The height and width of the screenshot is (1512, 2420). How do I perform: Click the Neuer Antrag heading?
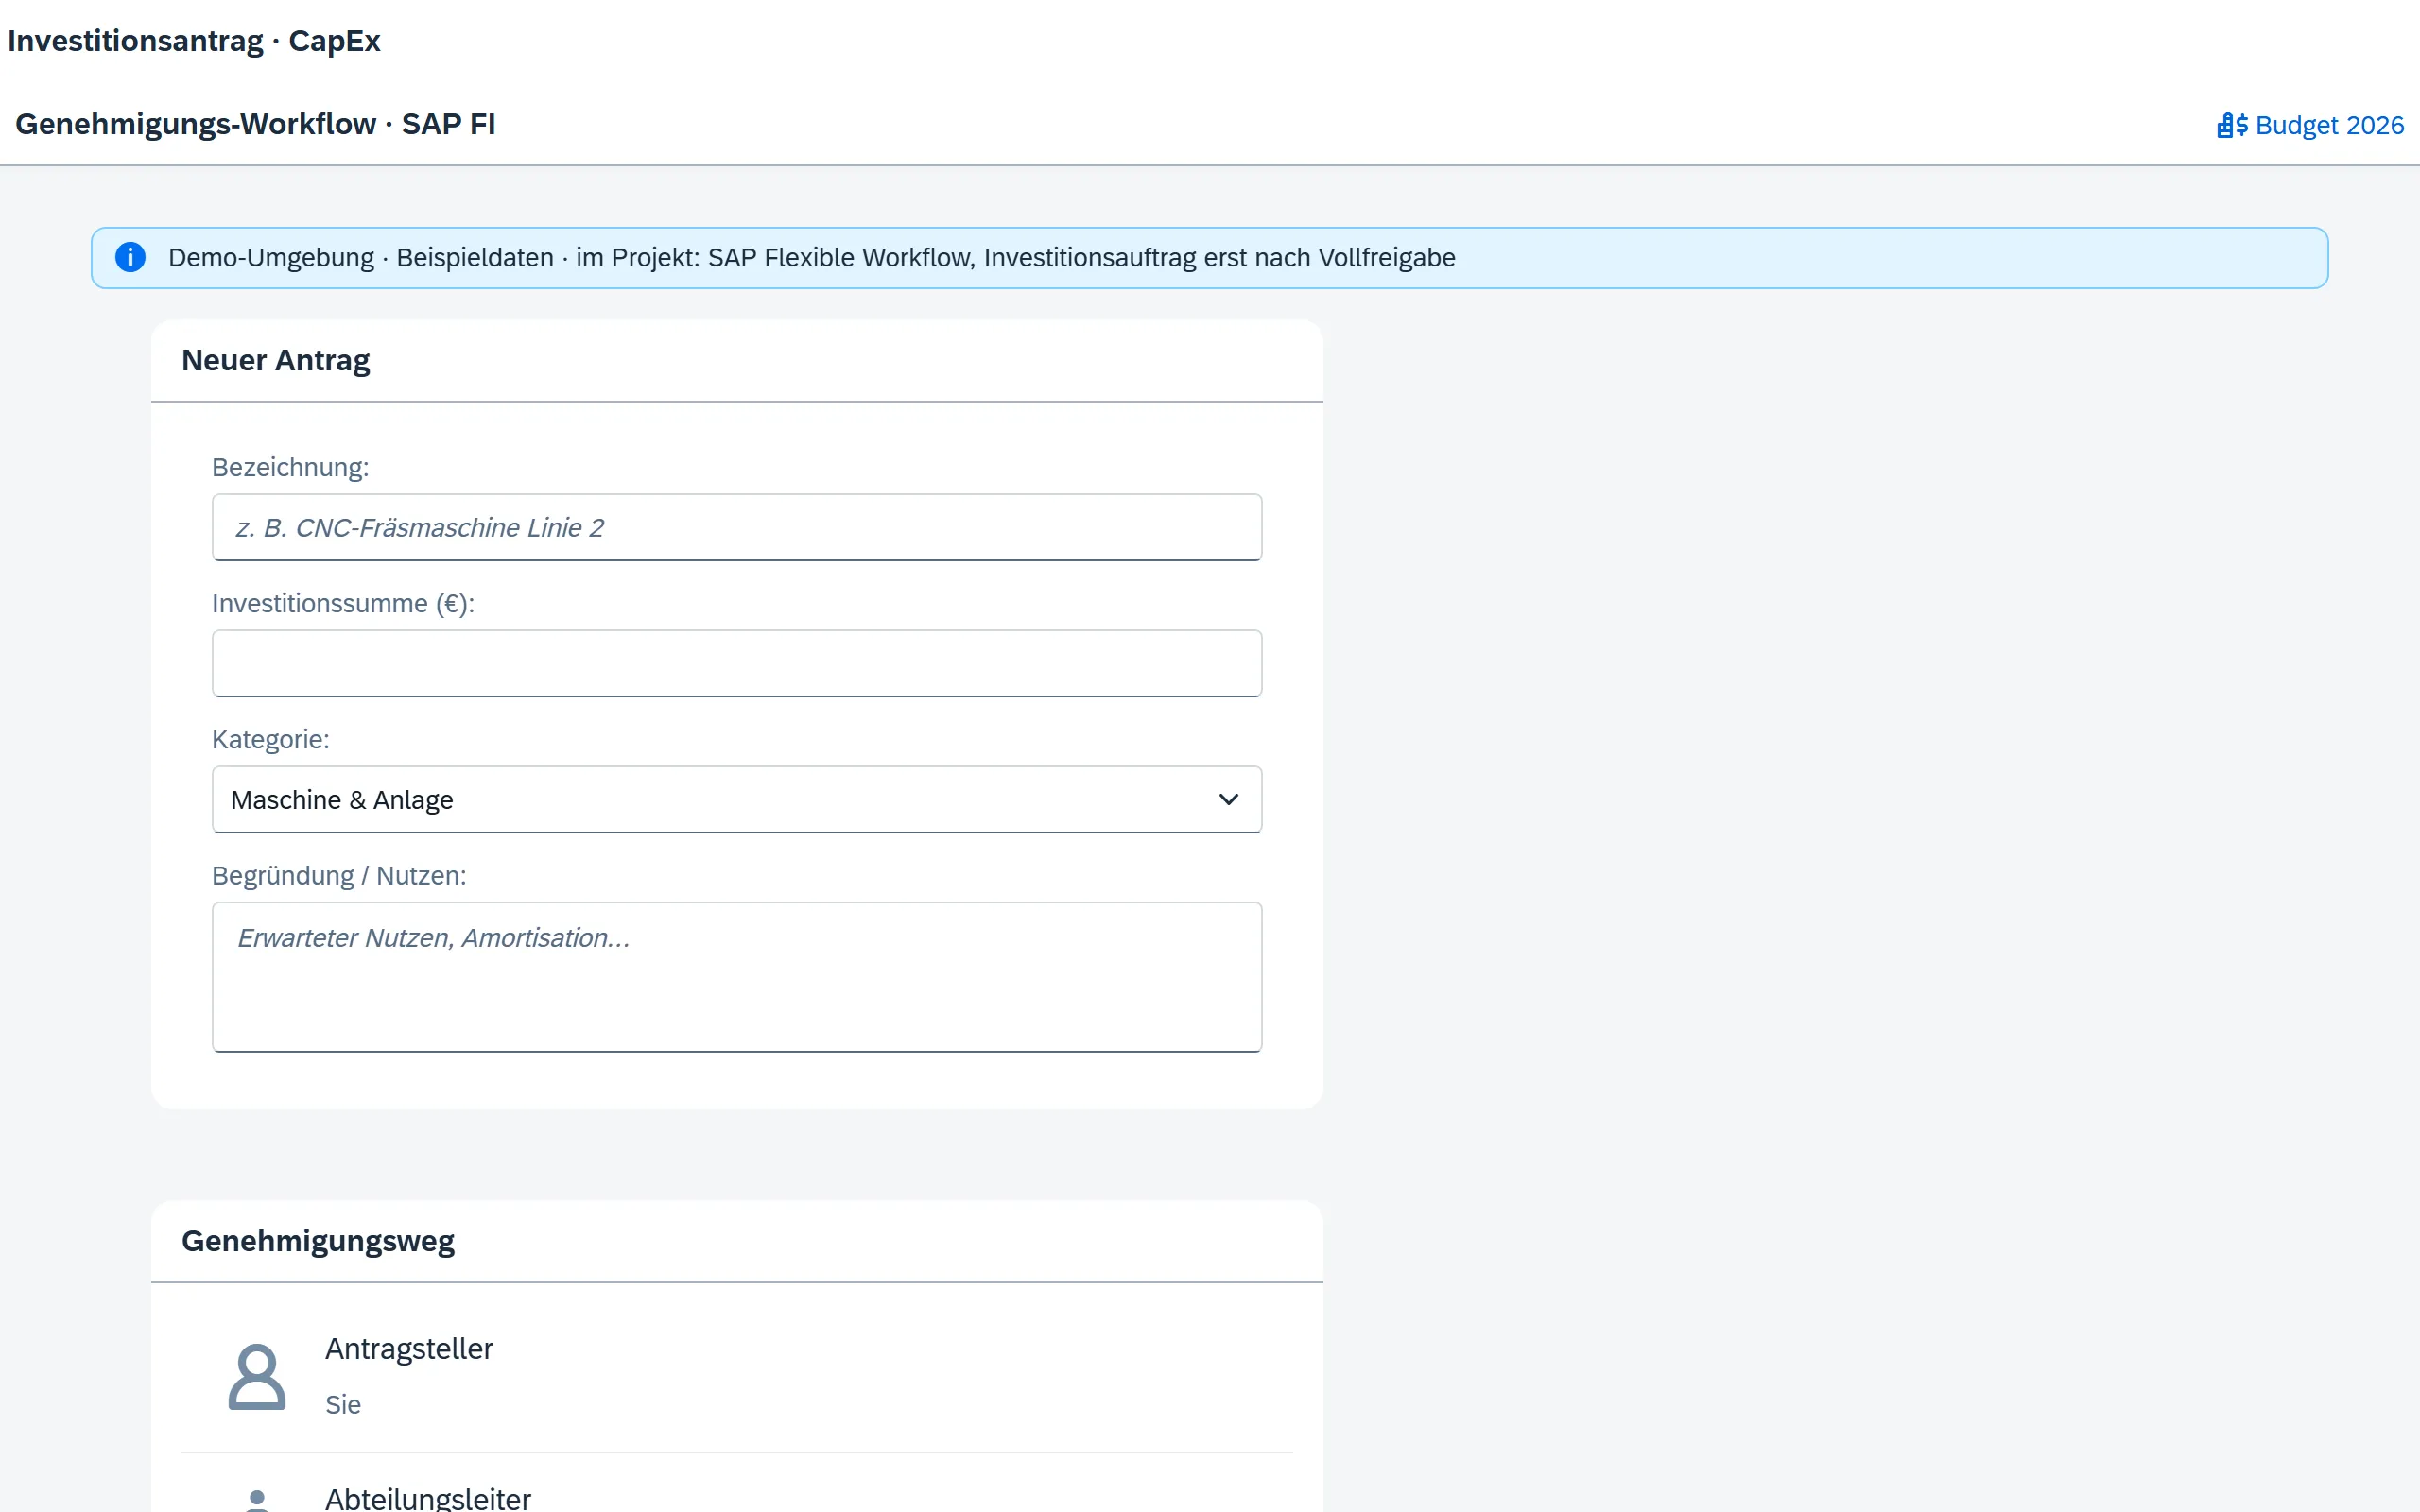click(276, 360)
